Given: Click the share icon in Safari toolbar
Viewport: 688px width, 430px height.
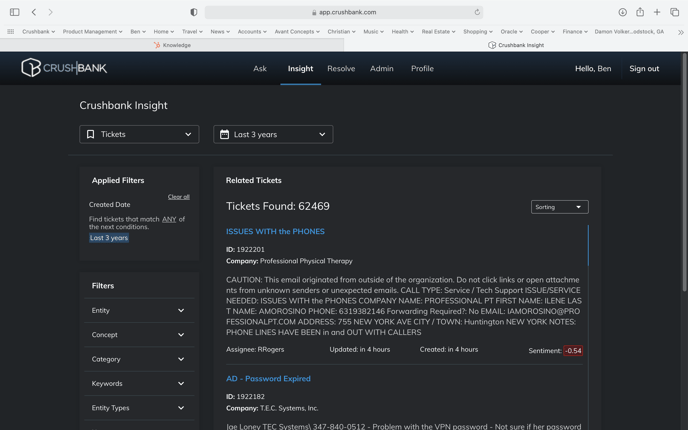Looking at the screenshot, I should [640, 12].
